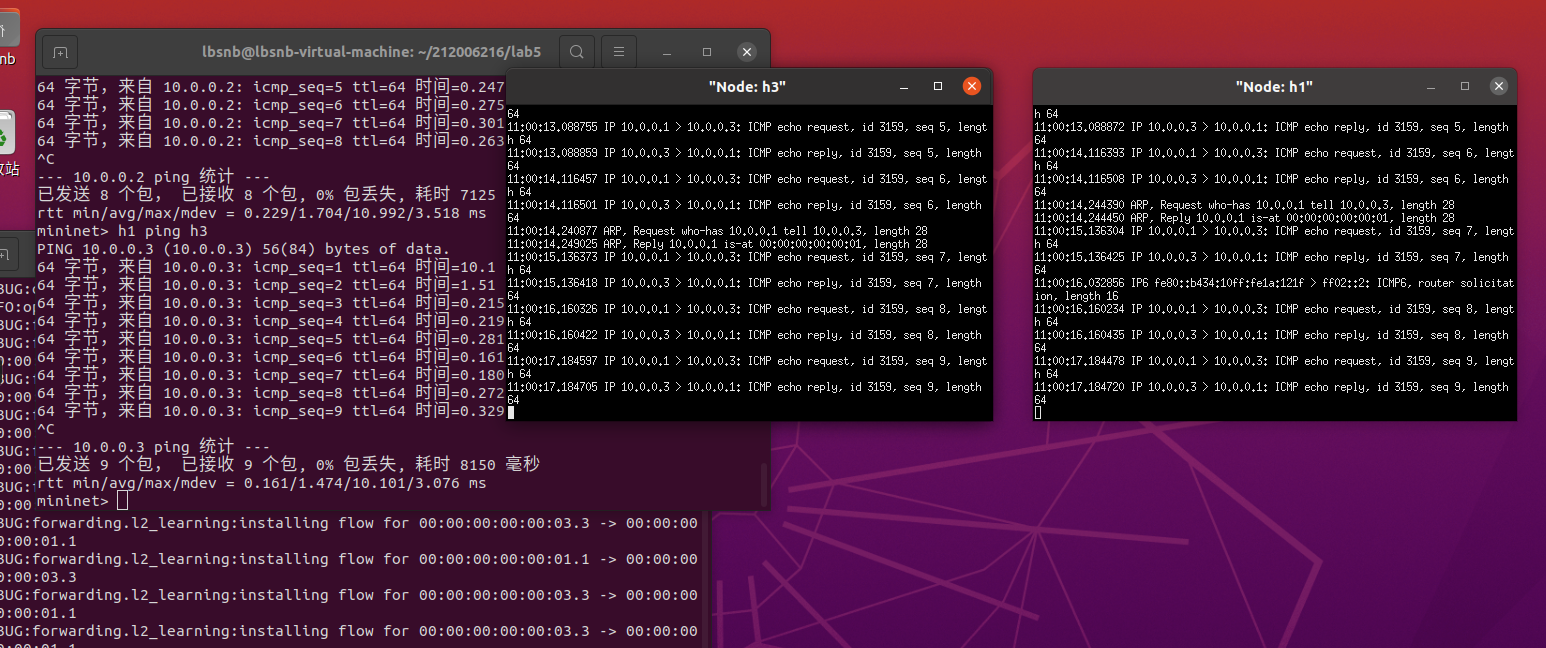Open the lab5 terminal hamburger menu
Viewport: 1546px width, 648px height.
click(619, 52)
